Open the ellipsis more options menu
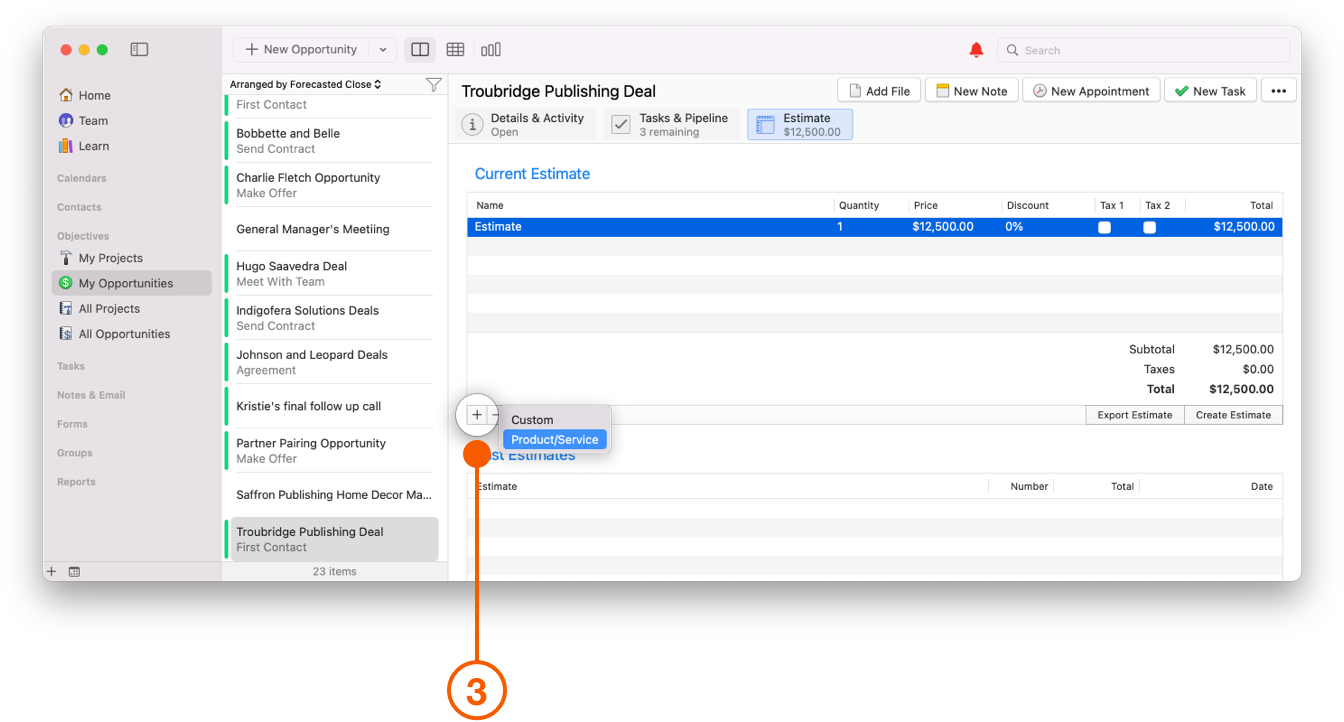 coord(1278,89)
